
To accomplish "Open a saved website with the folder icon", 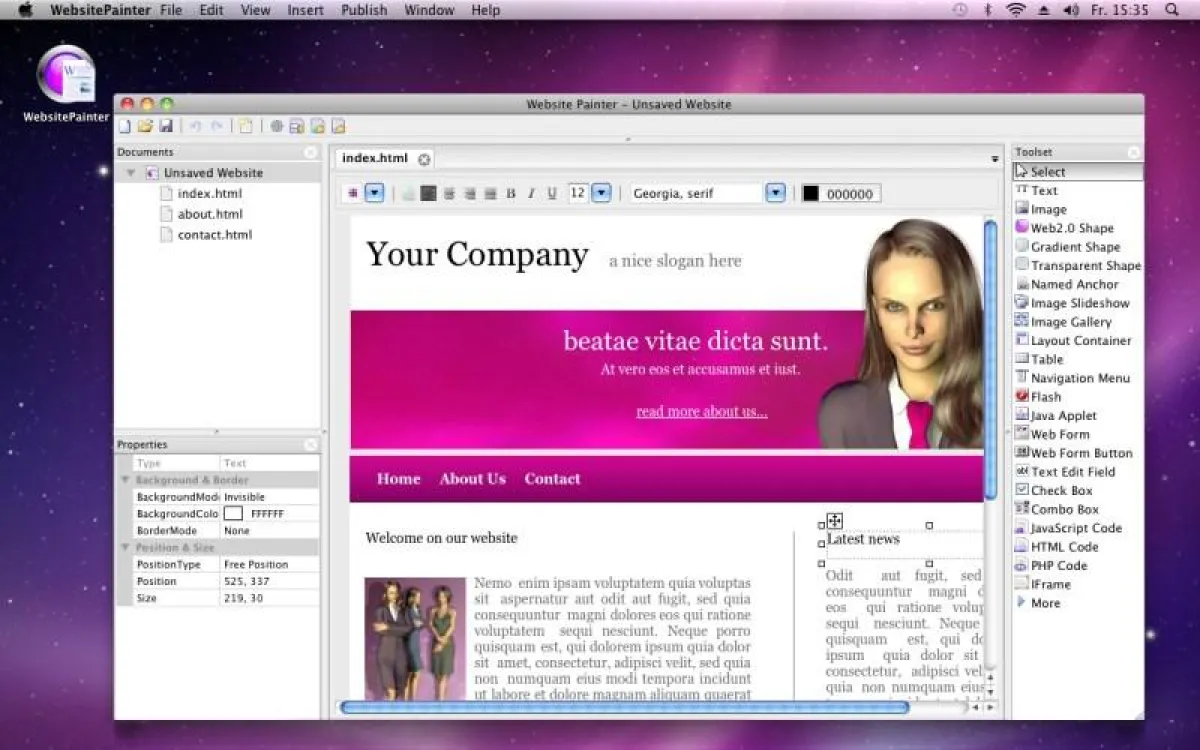I will pyautogui.click(x=143, y=125).
